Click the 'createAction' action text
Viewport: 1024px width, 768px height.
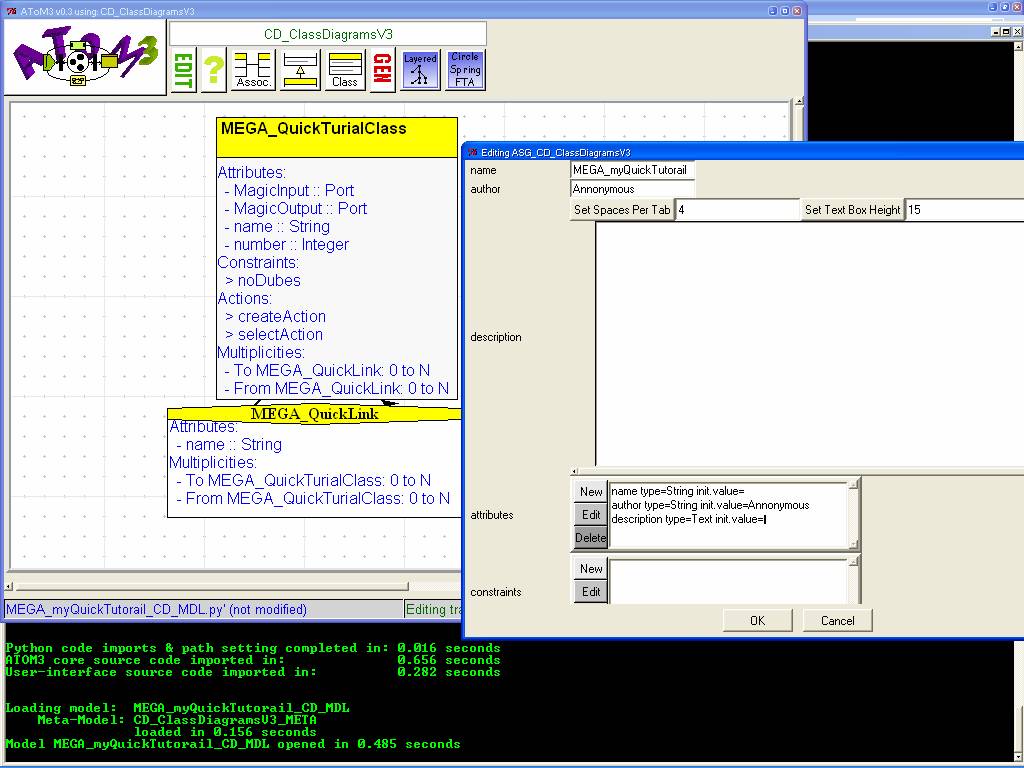tap(281, 316)
